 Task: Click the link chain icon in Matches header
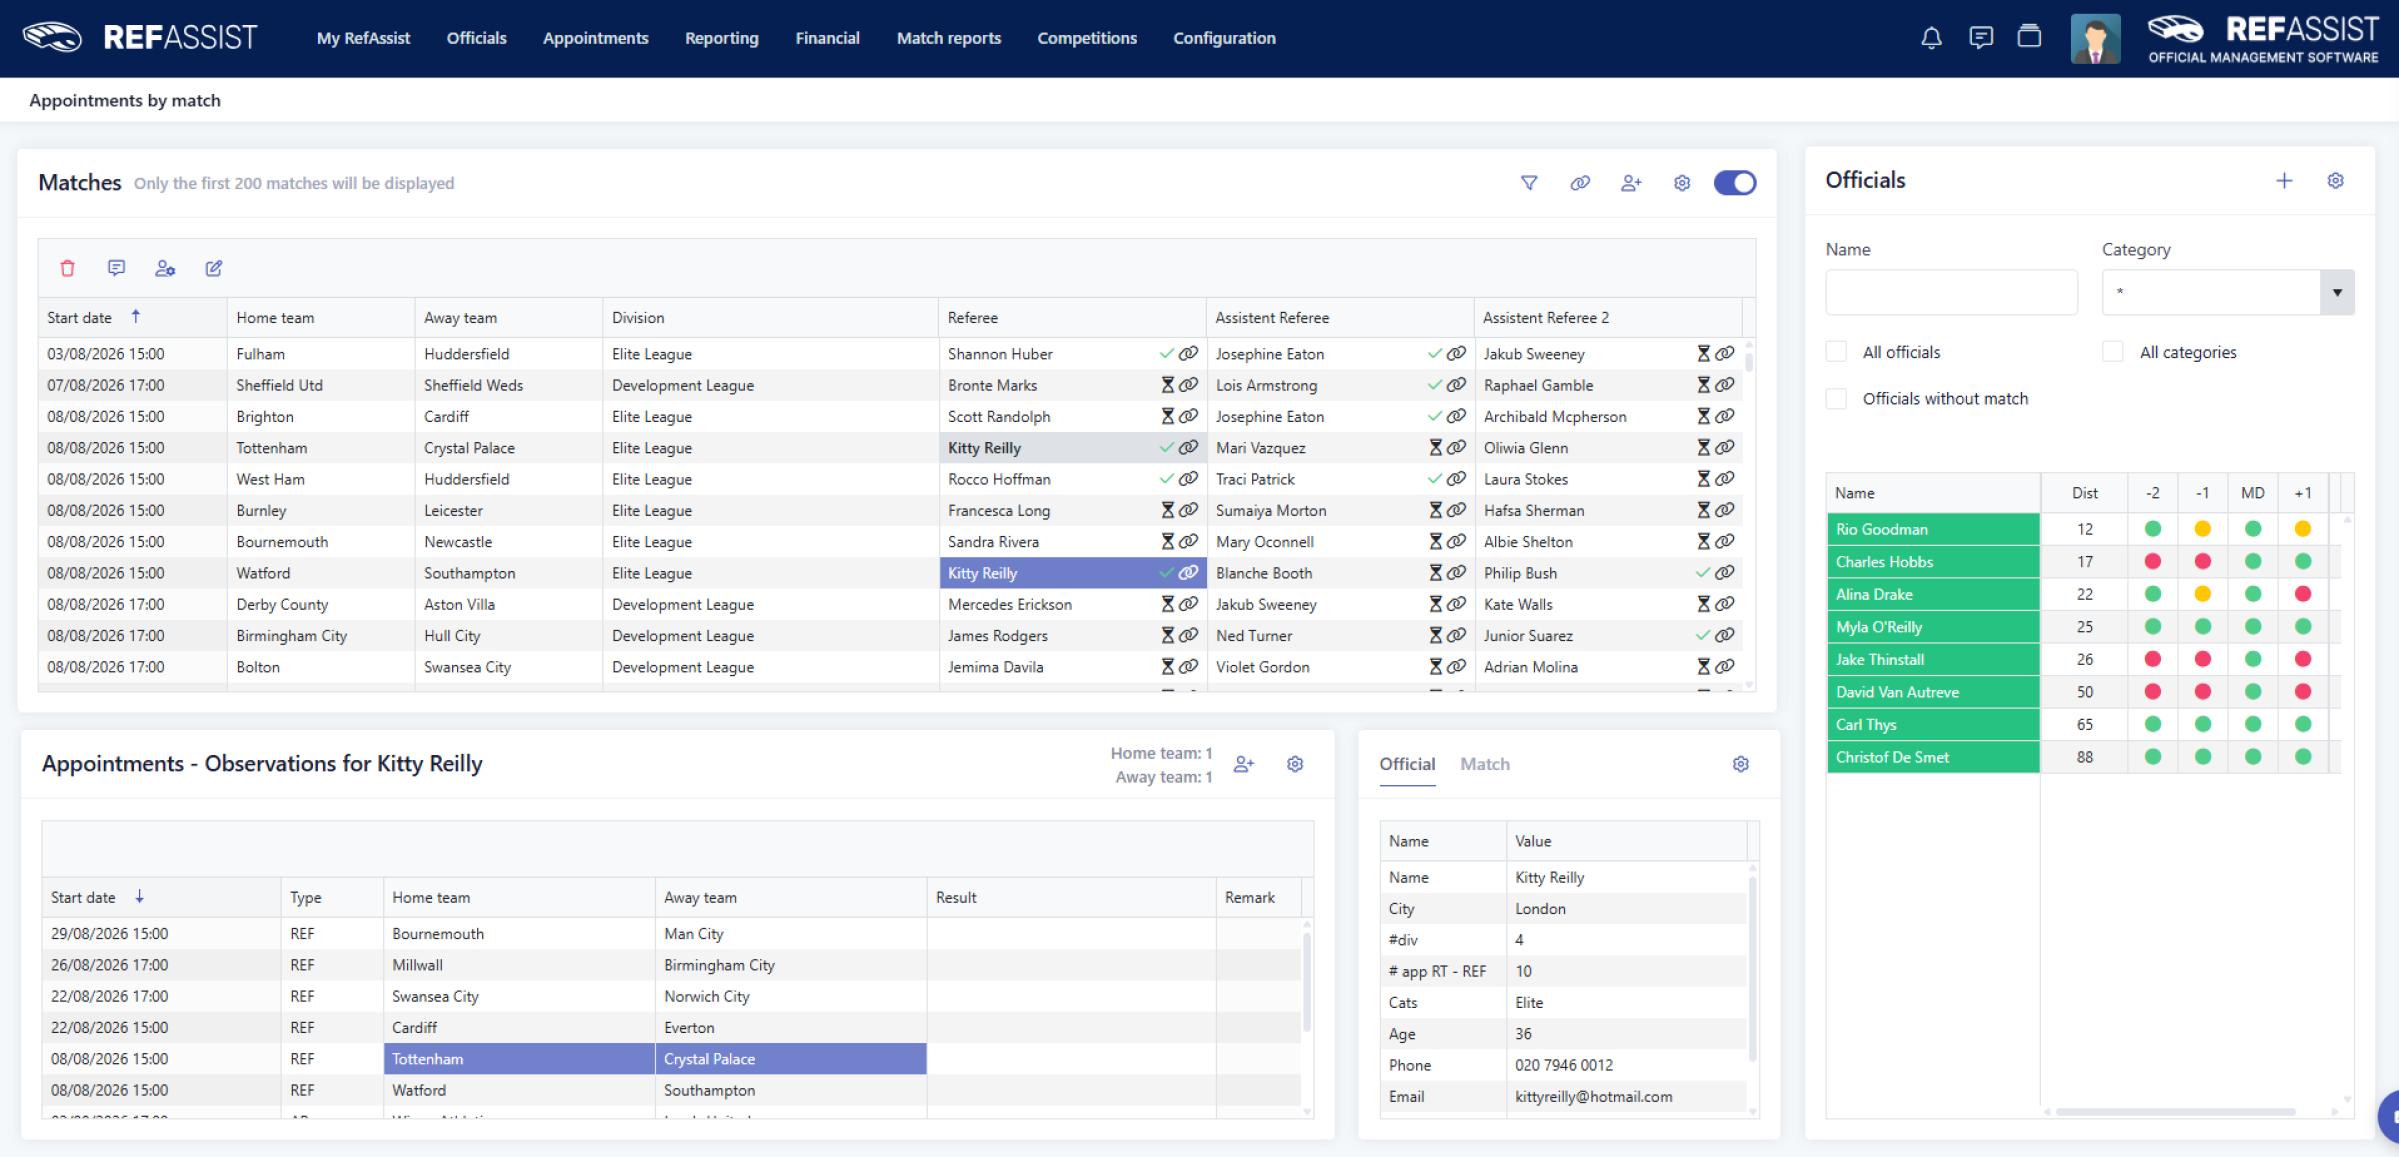click(x=1580, y=183)
